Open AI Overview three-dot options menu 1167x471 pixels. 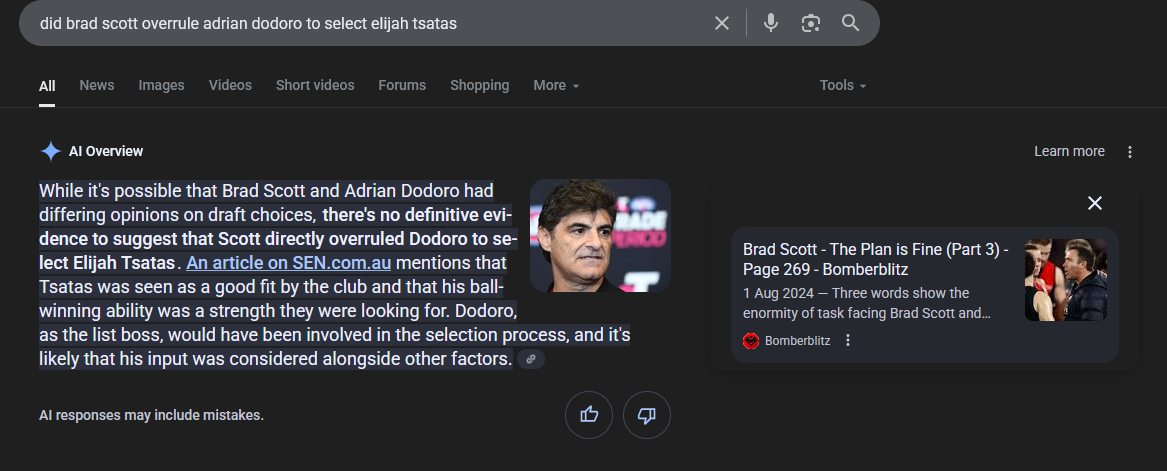point(1130,152)
